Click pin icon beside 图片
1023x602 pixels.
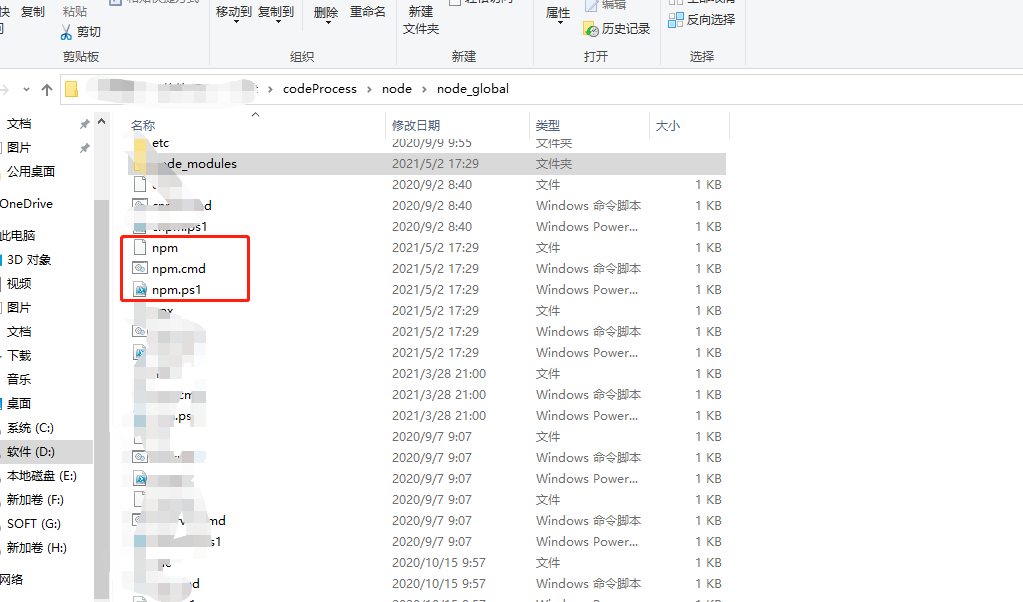(84, 148)
